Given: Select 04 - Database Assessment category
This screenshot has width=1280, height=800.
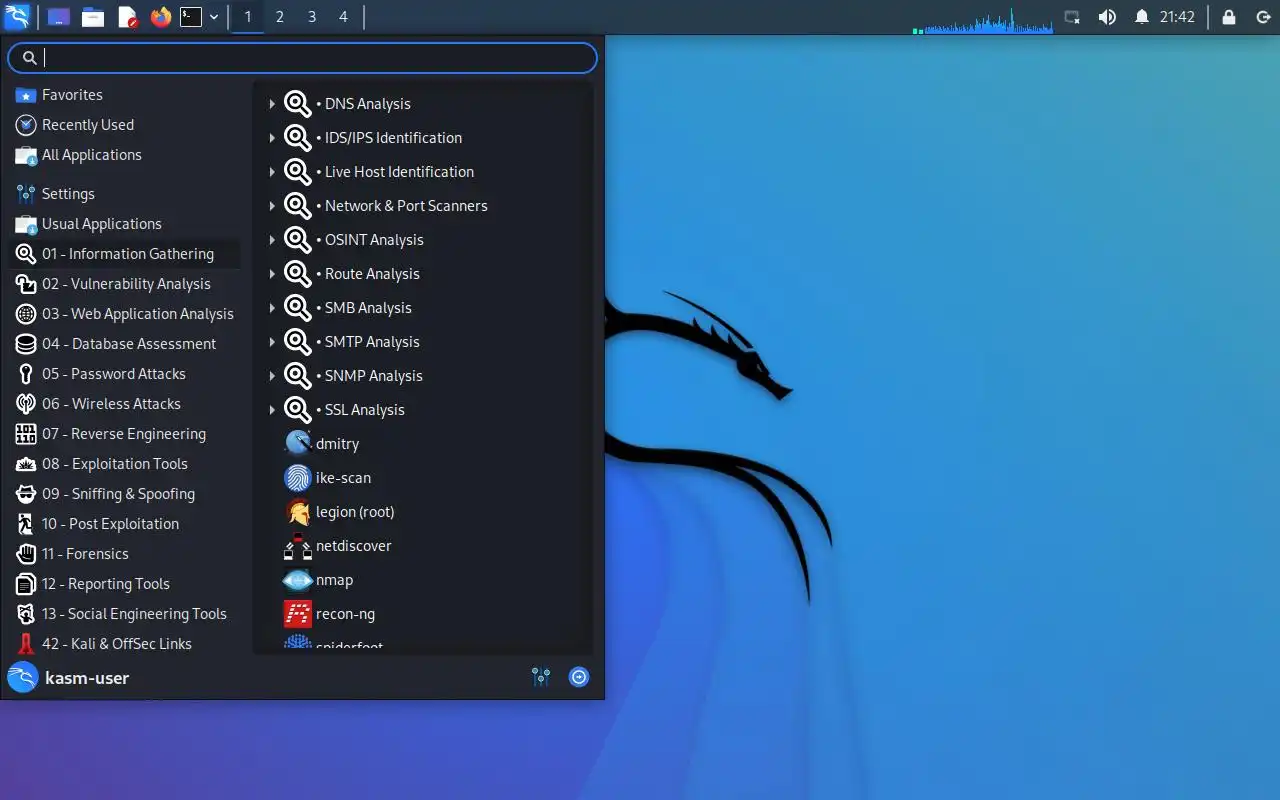Looking at the screenshot, I should (125, 344).
